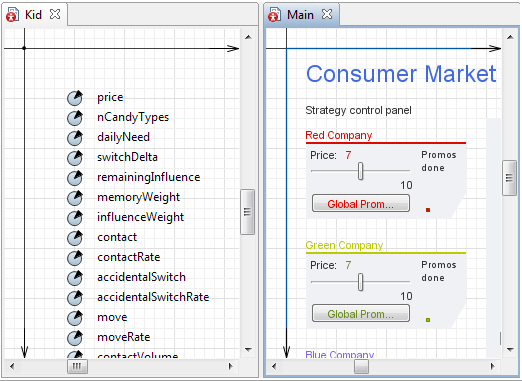Select the memoryWeight parameter icon
Screen dimensions: 522x381
75,198
